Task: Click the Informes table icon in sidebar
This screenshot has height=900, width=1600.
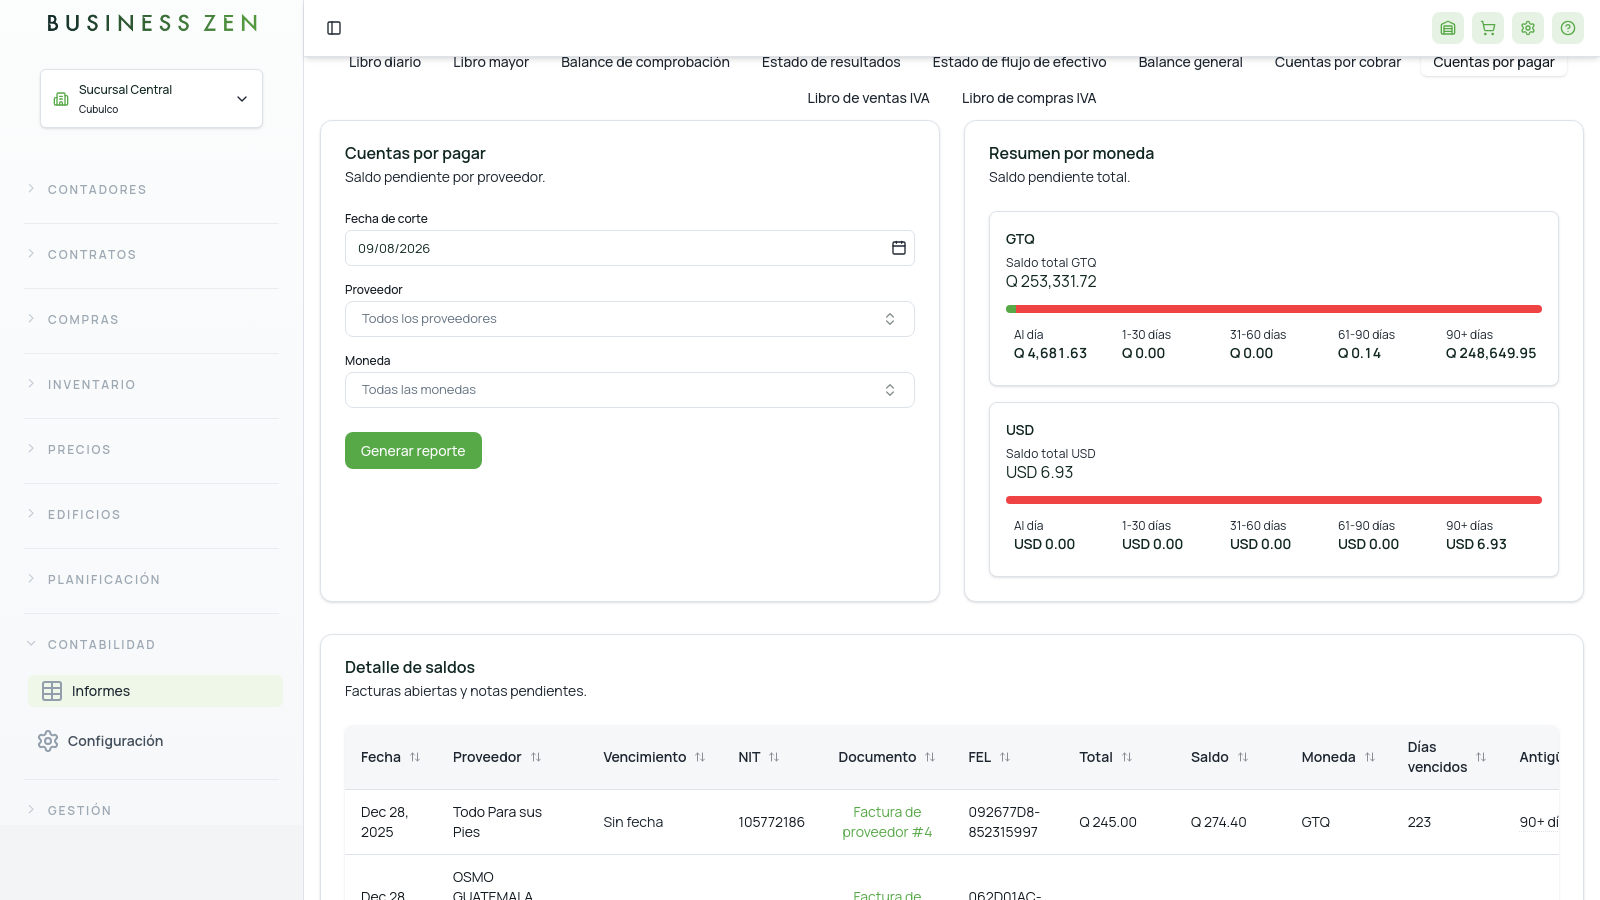Action: pyautogui.click(x=52, y=691)
